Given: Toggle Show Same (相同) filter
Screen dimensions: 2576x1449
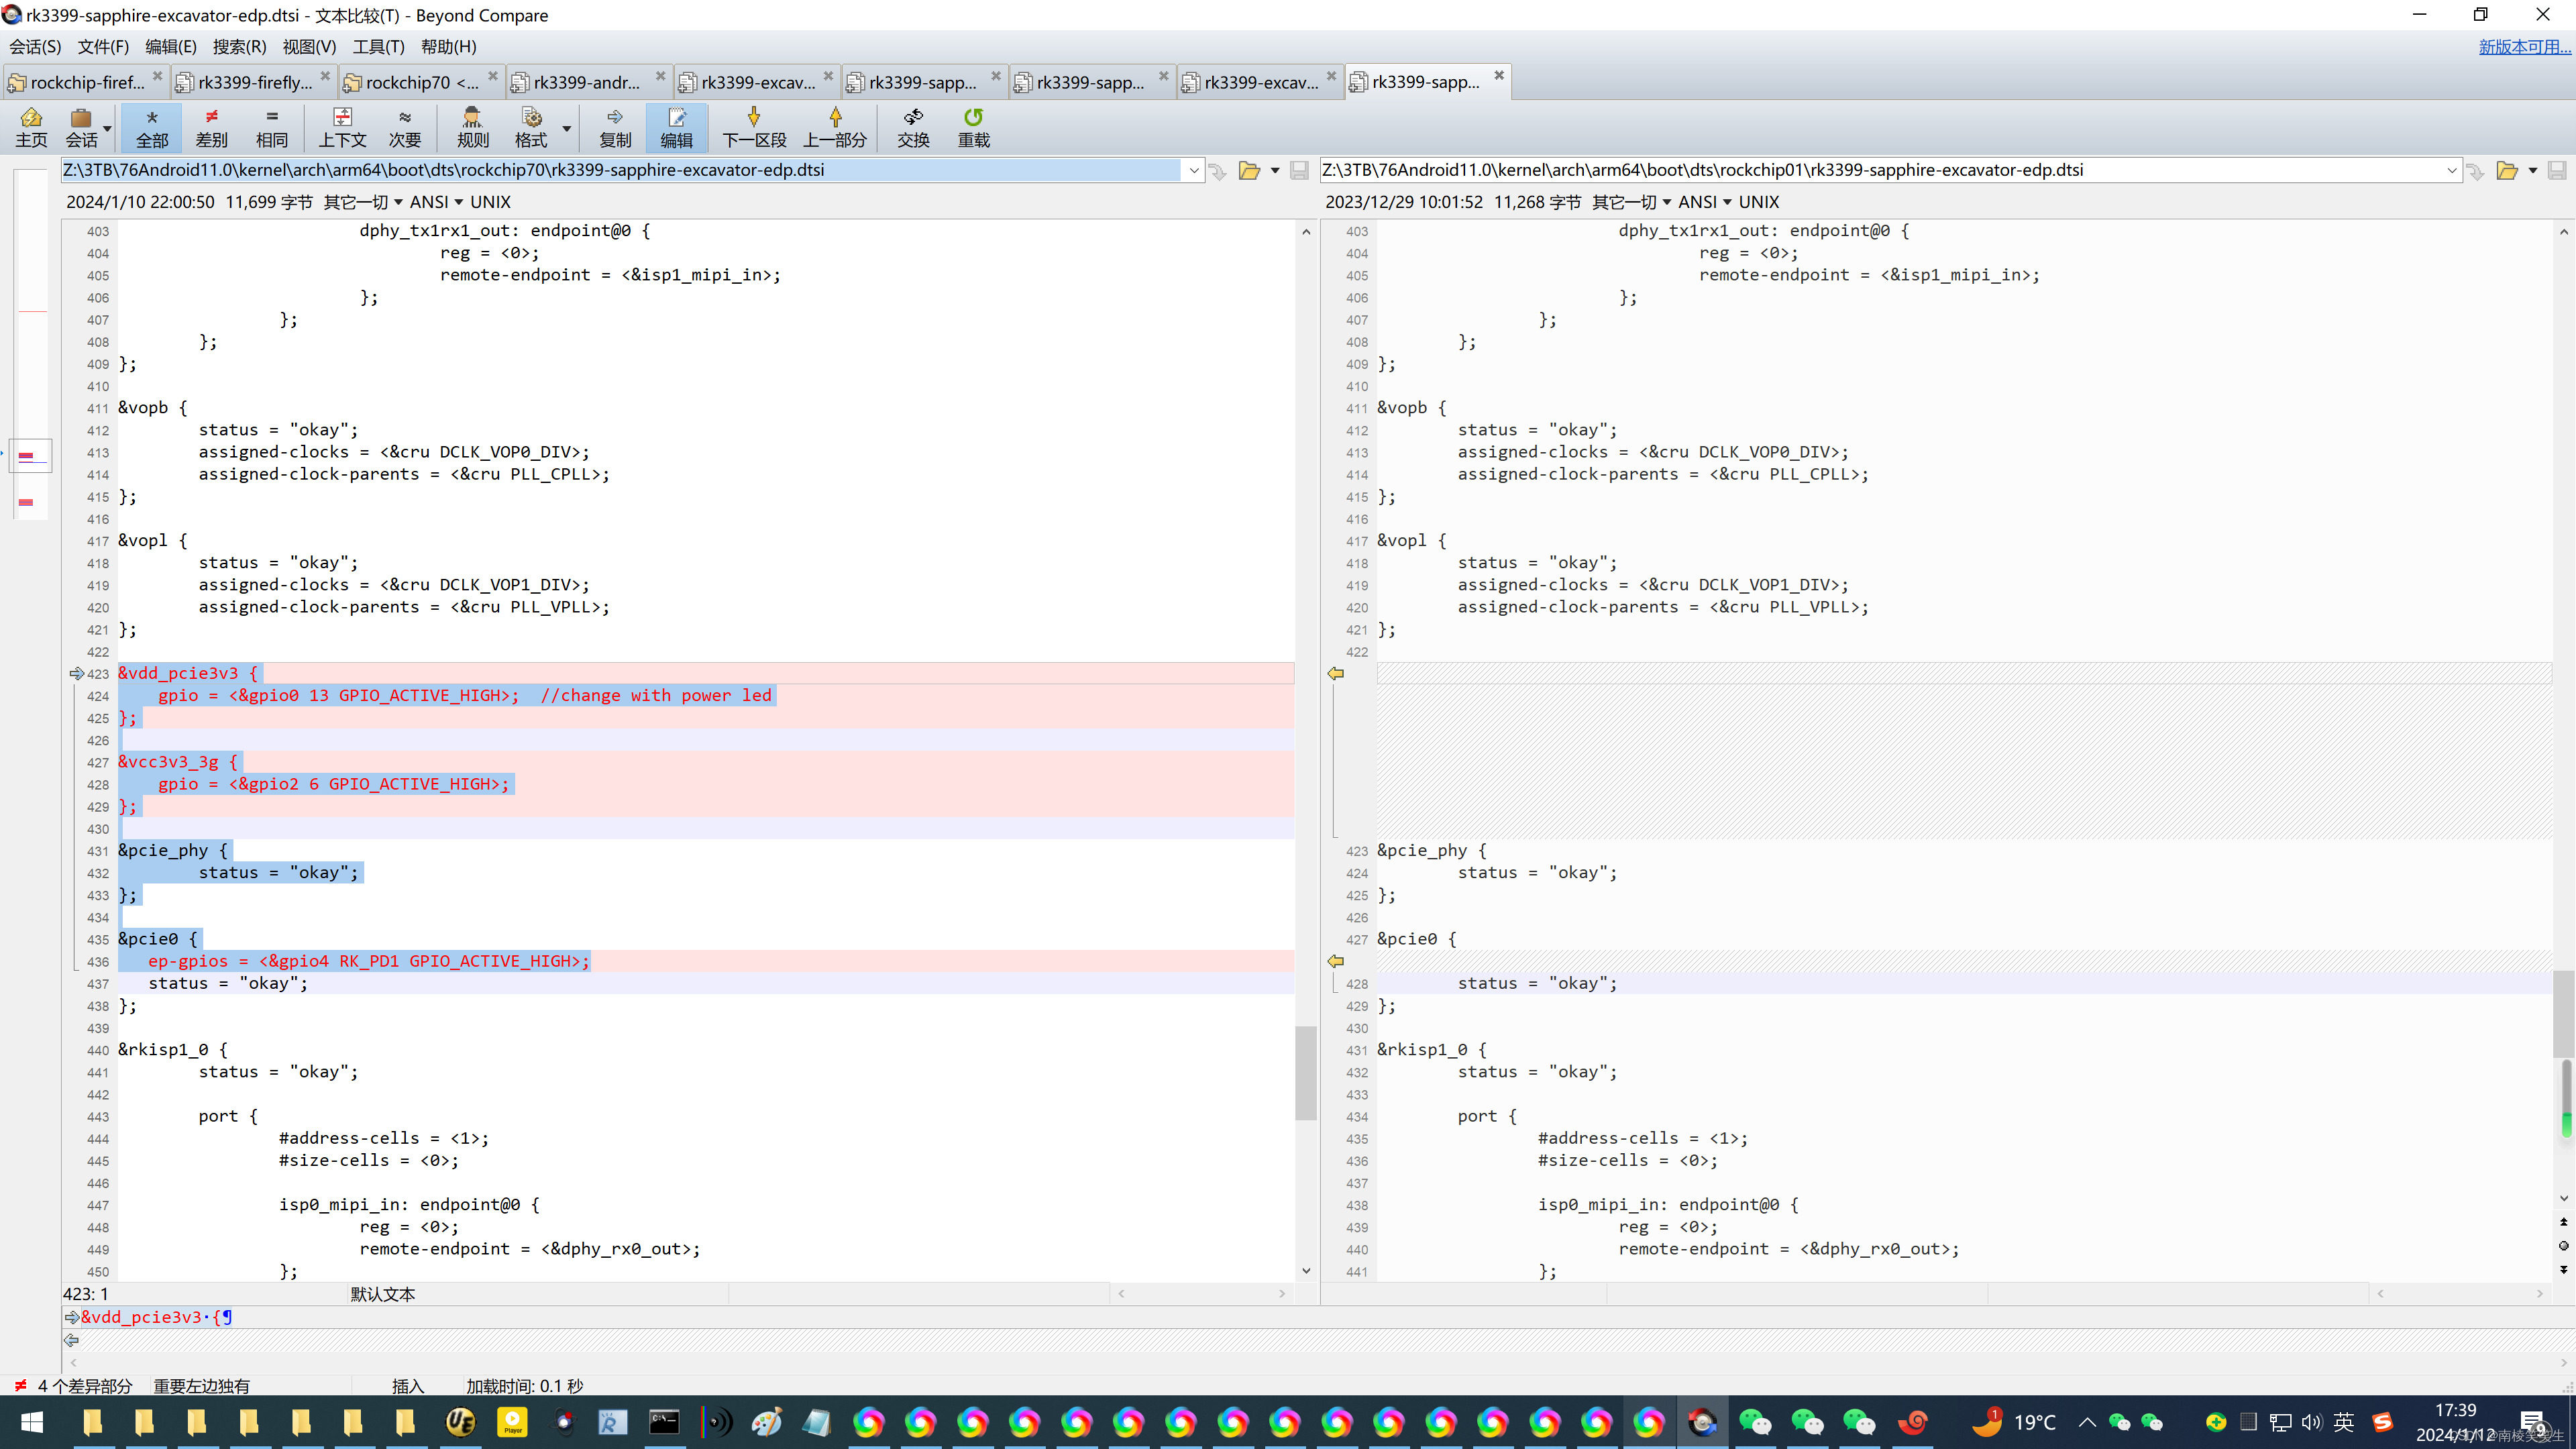Looking at the screenshot, I should (x=271, y=127).
